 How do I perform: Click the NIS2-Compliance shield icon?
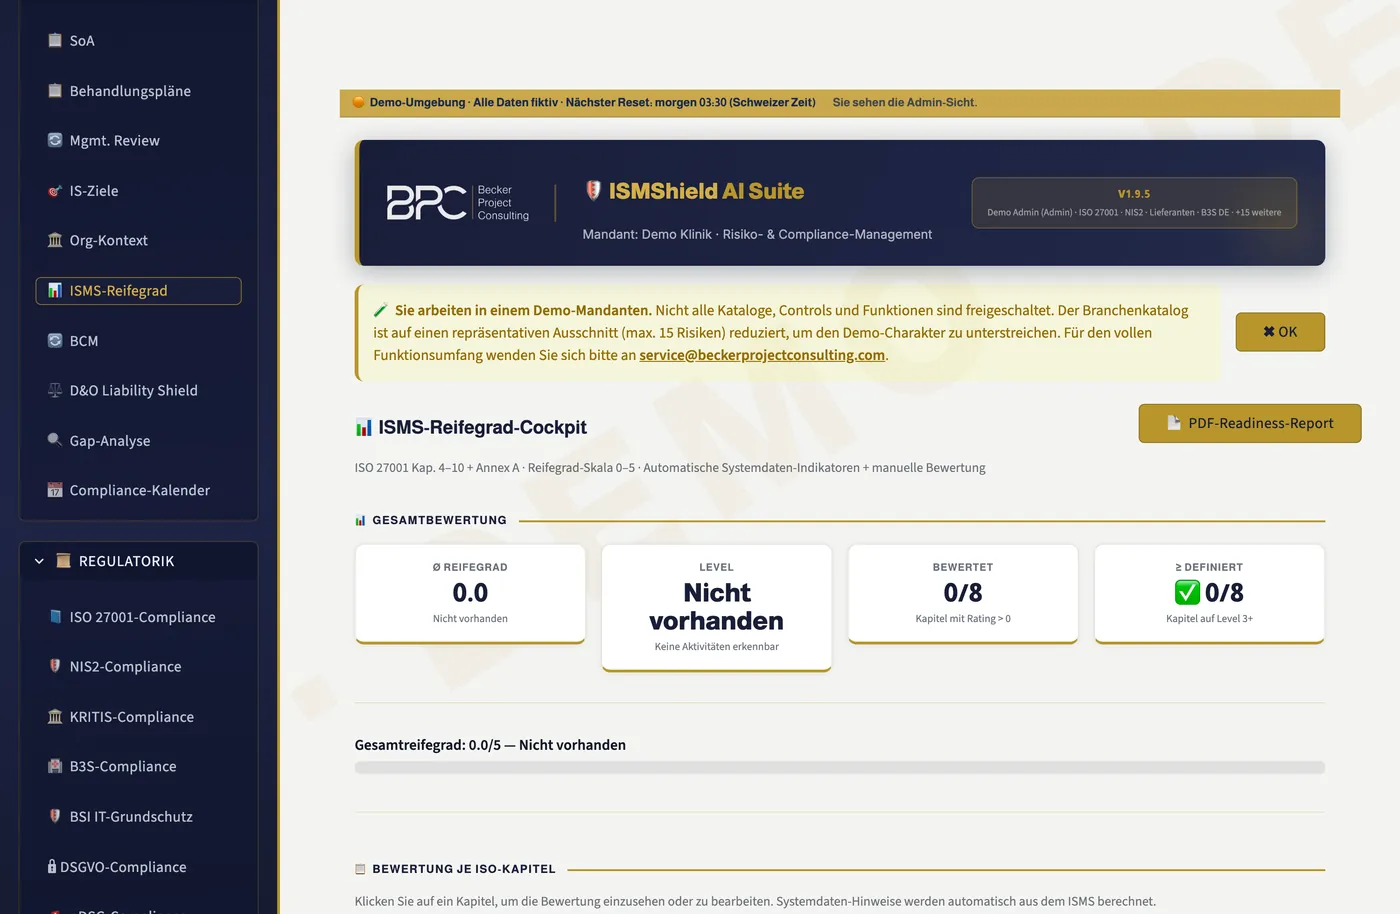point(55,666)
